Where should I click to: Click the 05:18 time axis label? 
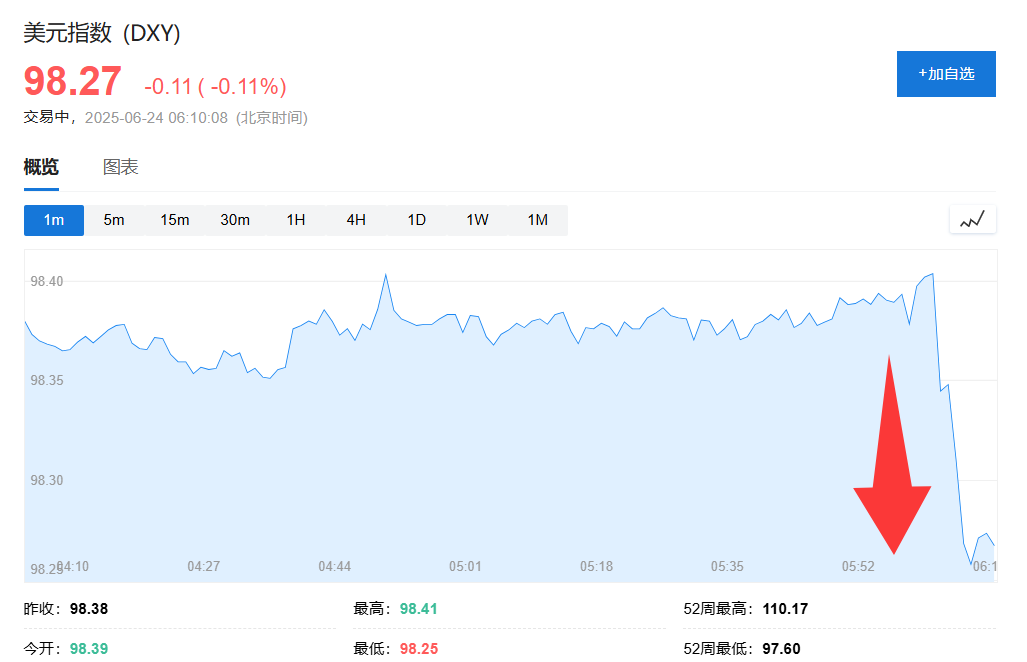pyautogui.click(x=597, y=566)
